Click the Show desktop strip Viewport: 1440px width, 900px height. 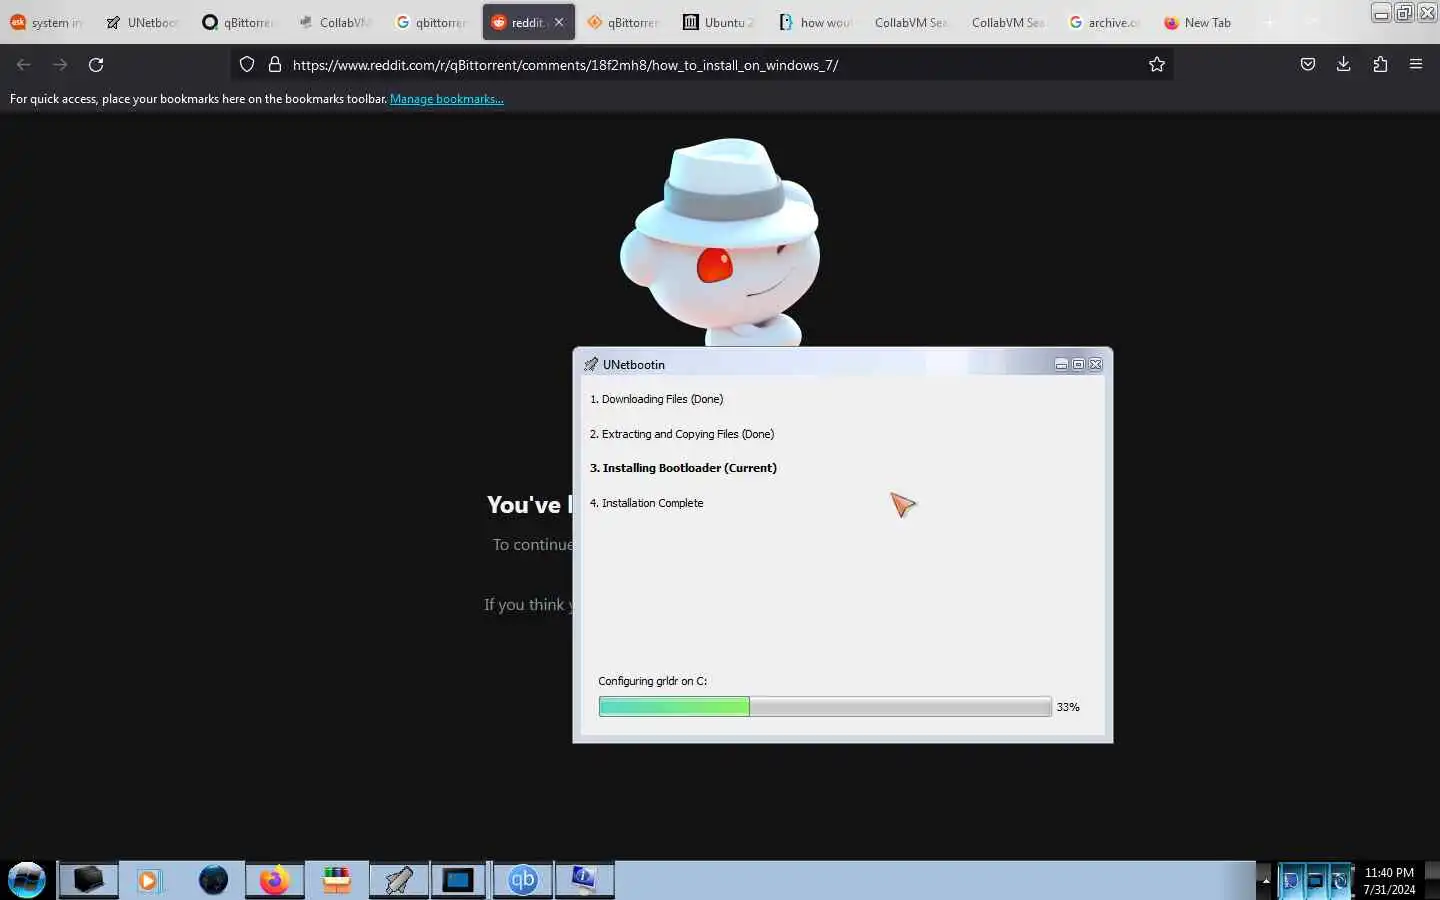point(1432,880)
